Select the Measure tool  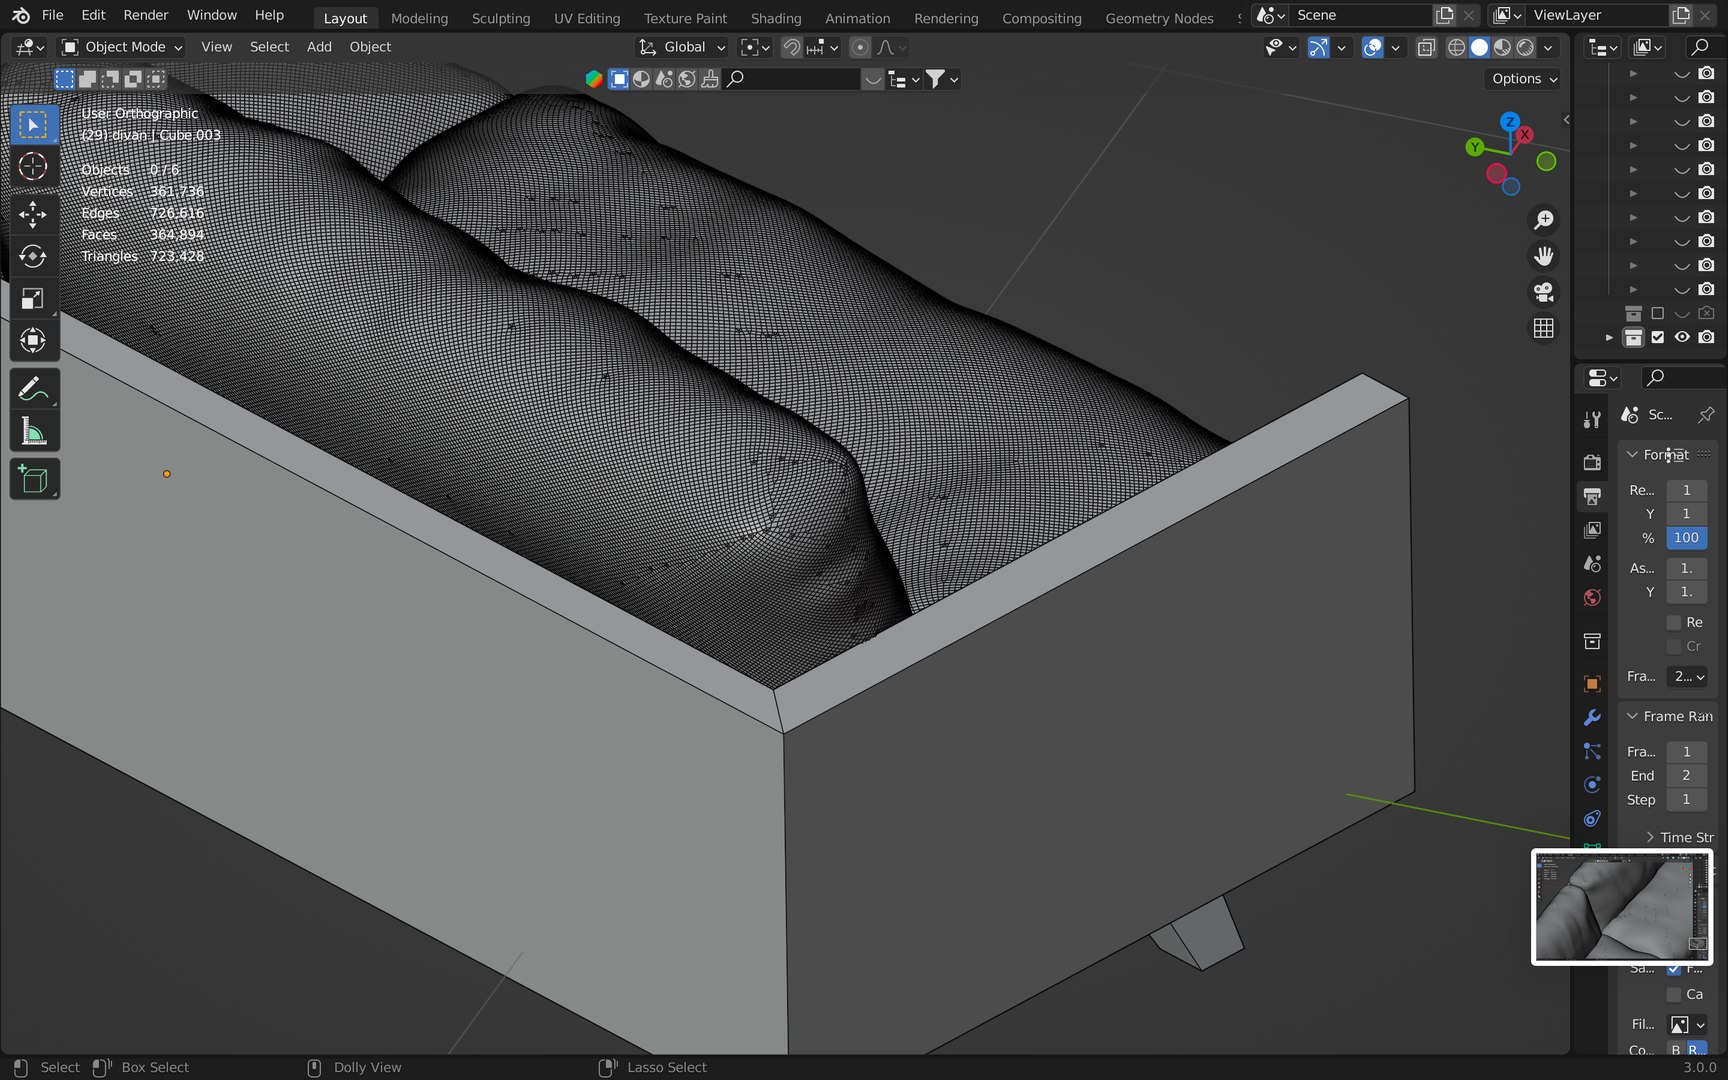[x=33, y=431]
